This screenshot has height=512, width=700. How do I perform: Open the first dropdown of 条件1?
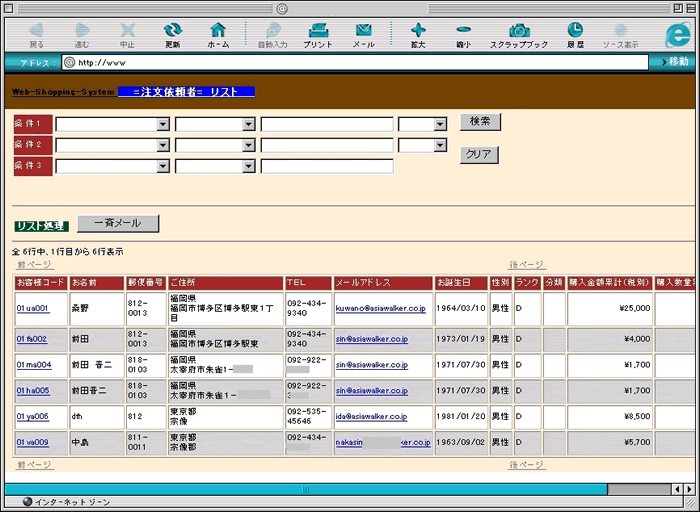coord(112,124)
